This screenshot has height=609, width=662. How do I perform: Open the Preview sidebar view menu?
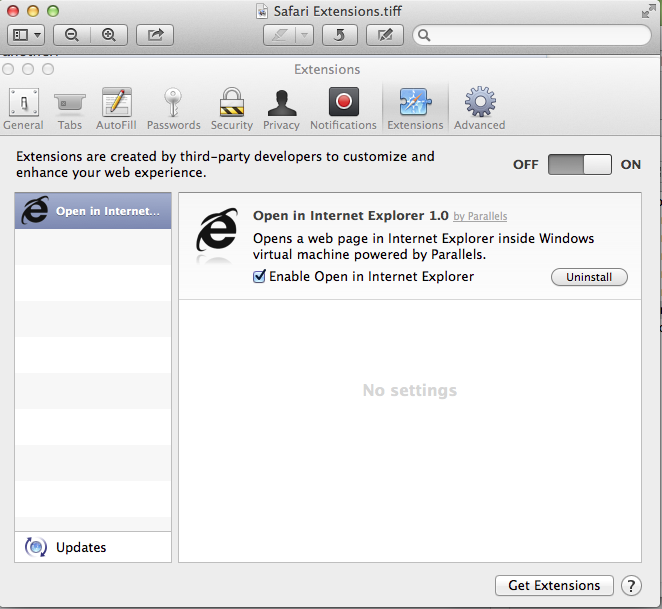[26, 35]
